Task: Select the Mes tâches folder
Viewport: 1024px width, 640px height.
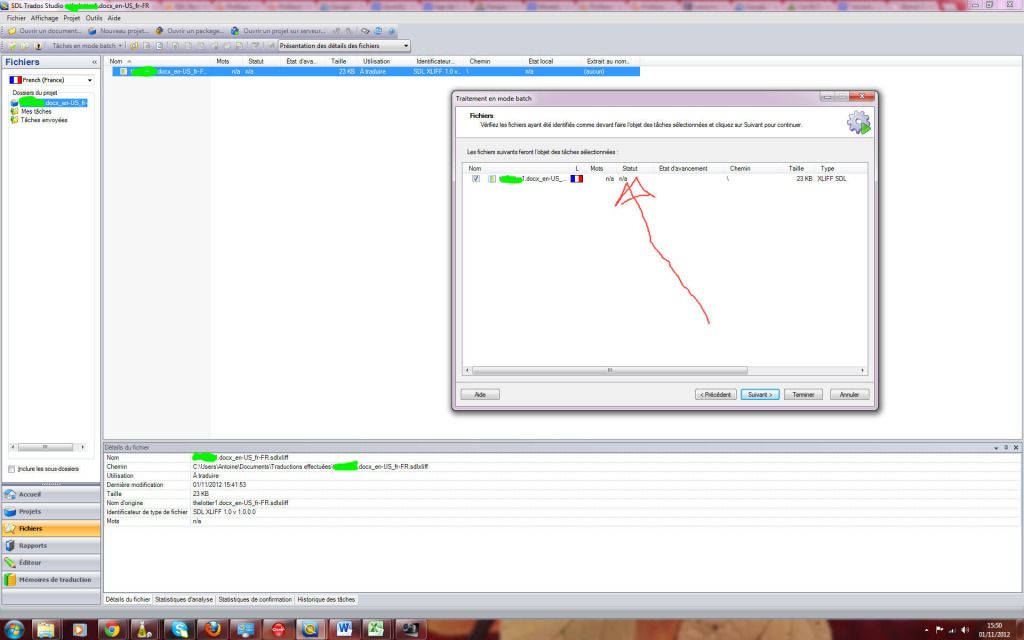Action: 36,112
